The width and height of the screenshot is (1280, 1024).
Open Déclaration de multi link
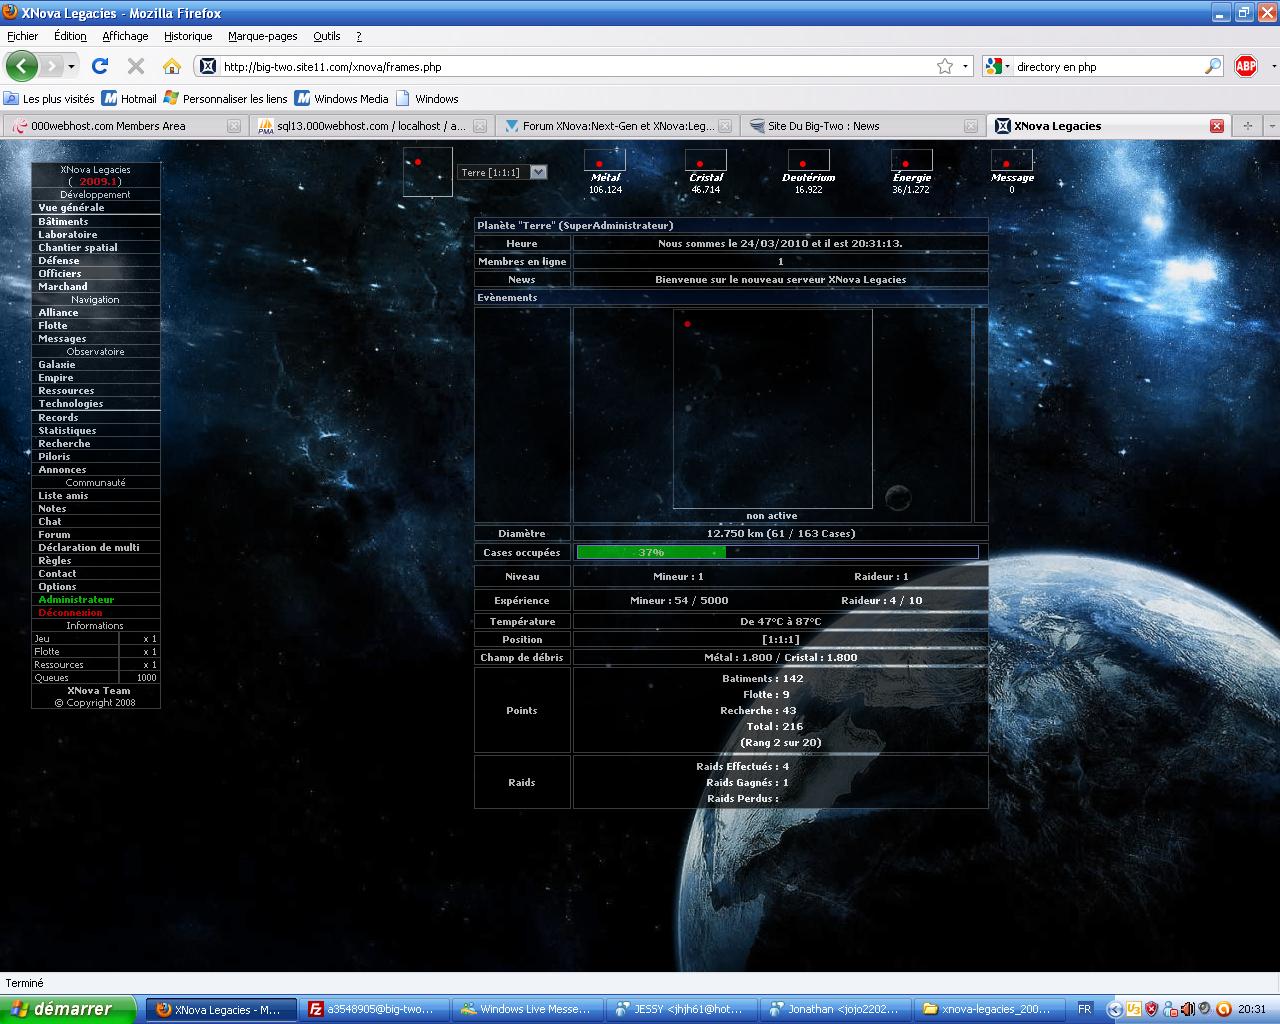[x=89, y=547]
